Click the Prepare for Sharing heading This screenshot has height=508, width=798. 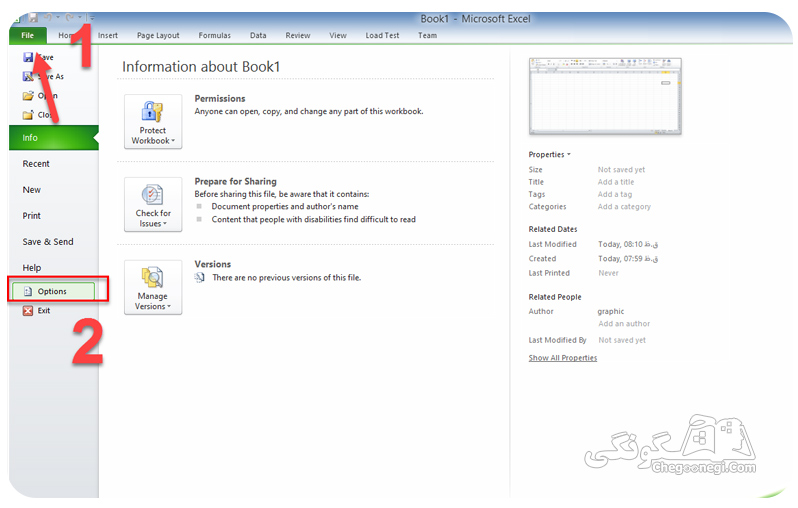pos(235,181)
